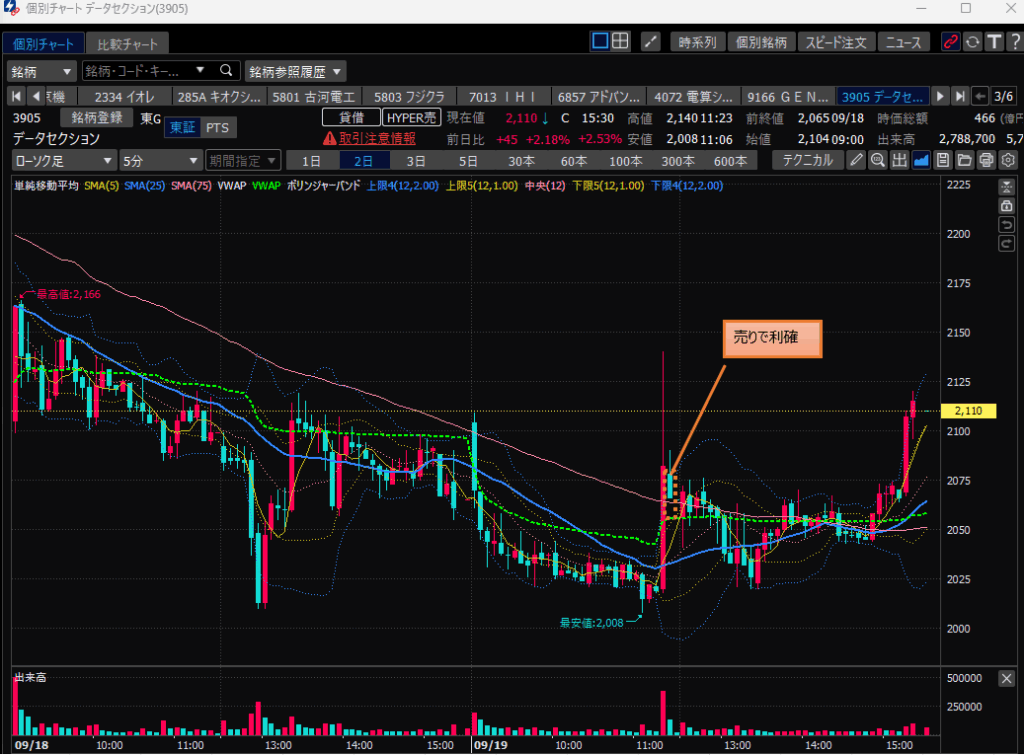Open the 銘柄参照履歴 dropdown
Viewport: 1024px width, 755px height.
pyautogui.click(x=296, y=71)
